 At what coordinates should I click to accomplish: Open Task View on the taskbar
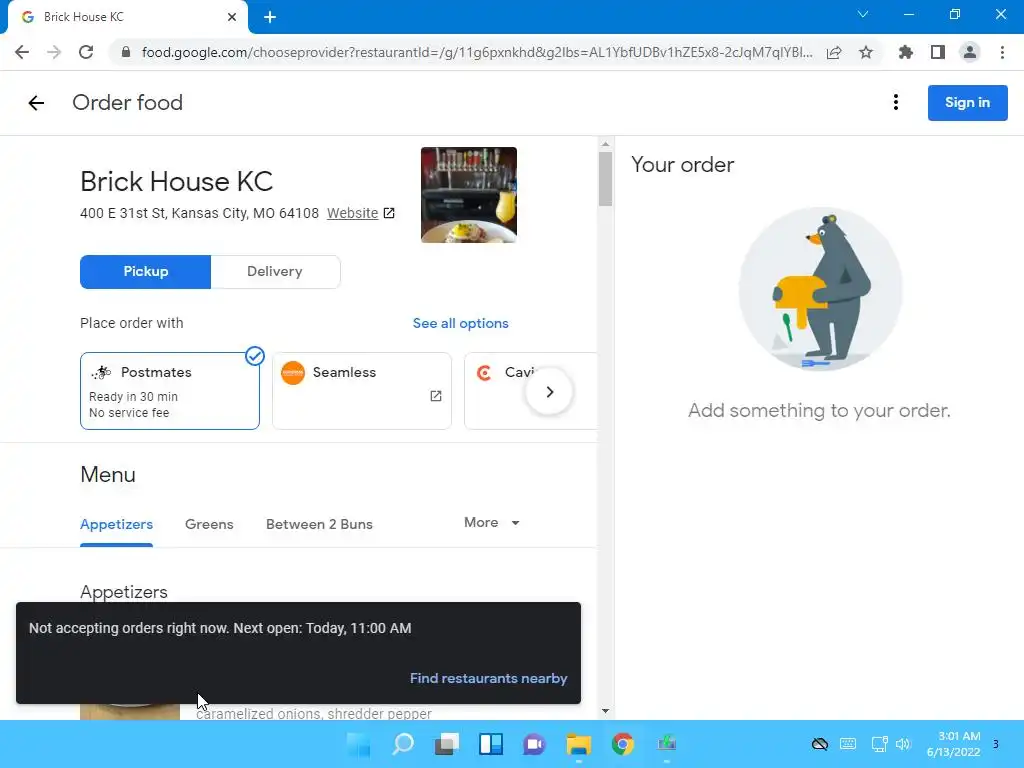coord(447,744)
